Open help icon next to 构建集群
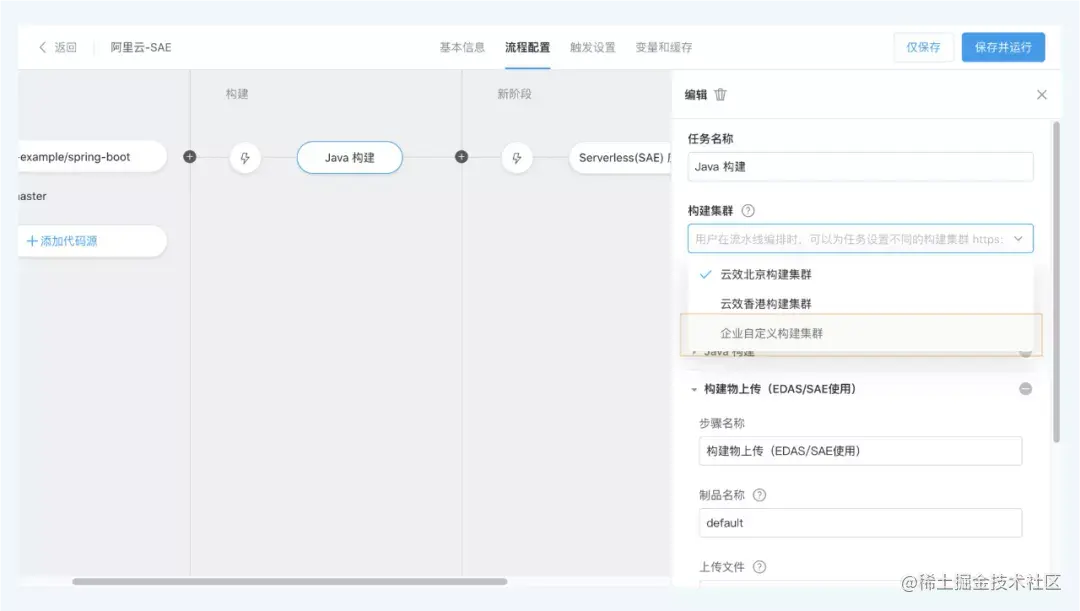Image resolution: width=1080 pixels, height=611 pixels. 747,211
